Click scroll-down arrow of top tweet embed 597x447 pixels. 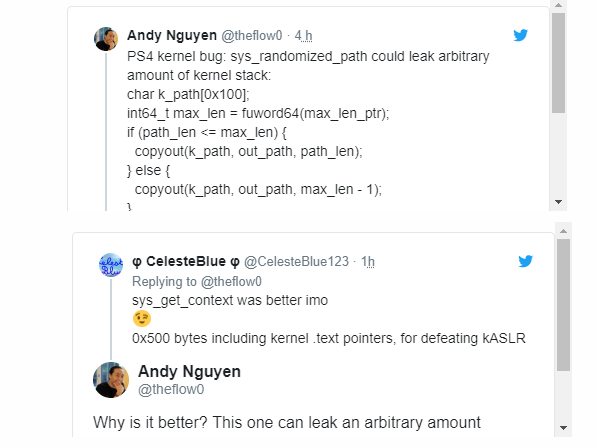[559, 202]
